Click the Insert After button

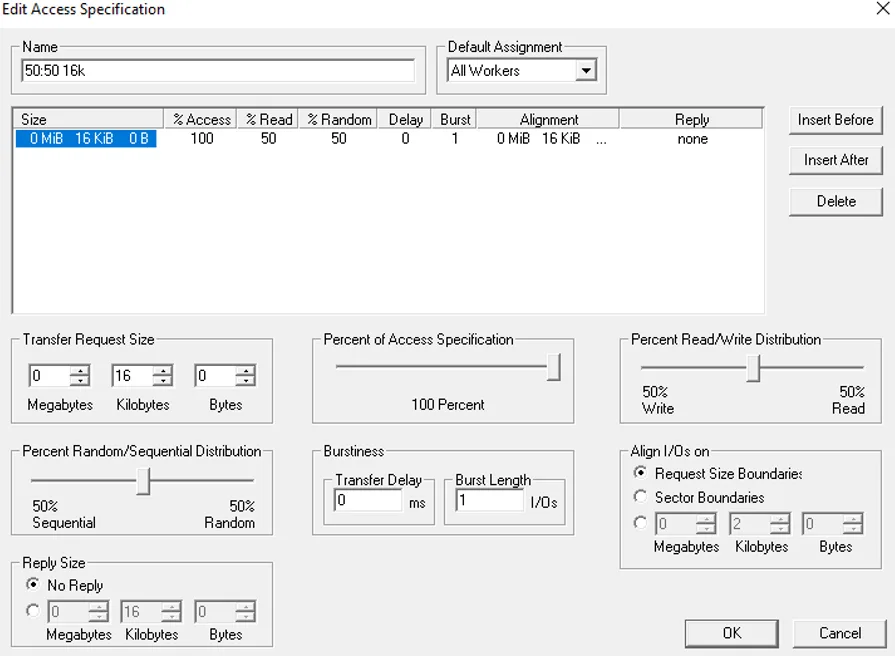[836, 160]
